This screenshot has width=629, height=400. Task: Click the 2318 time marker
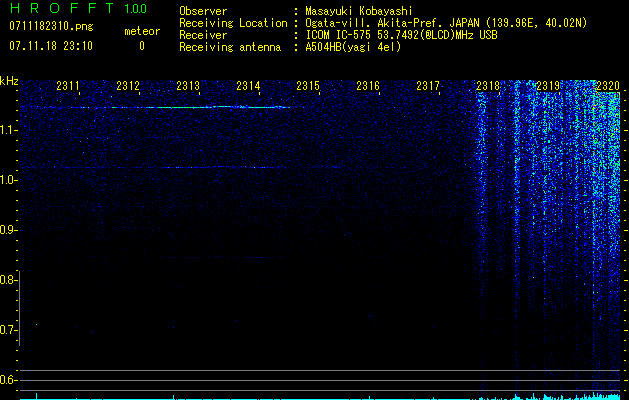coord(488,85)
